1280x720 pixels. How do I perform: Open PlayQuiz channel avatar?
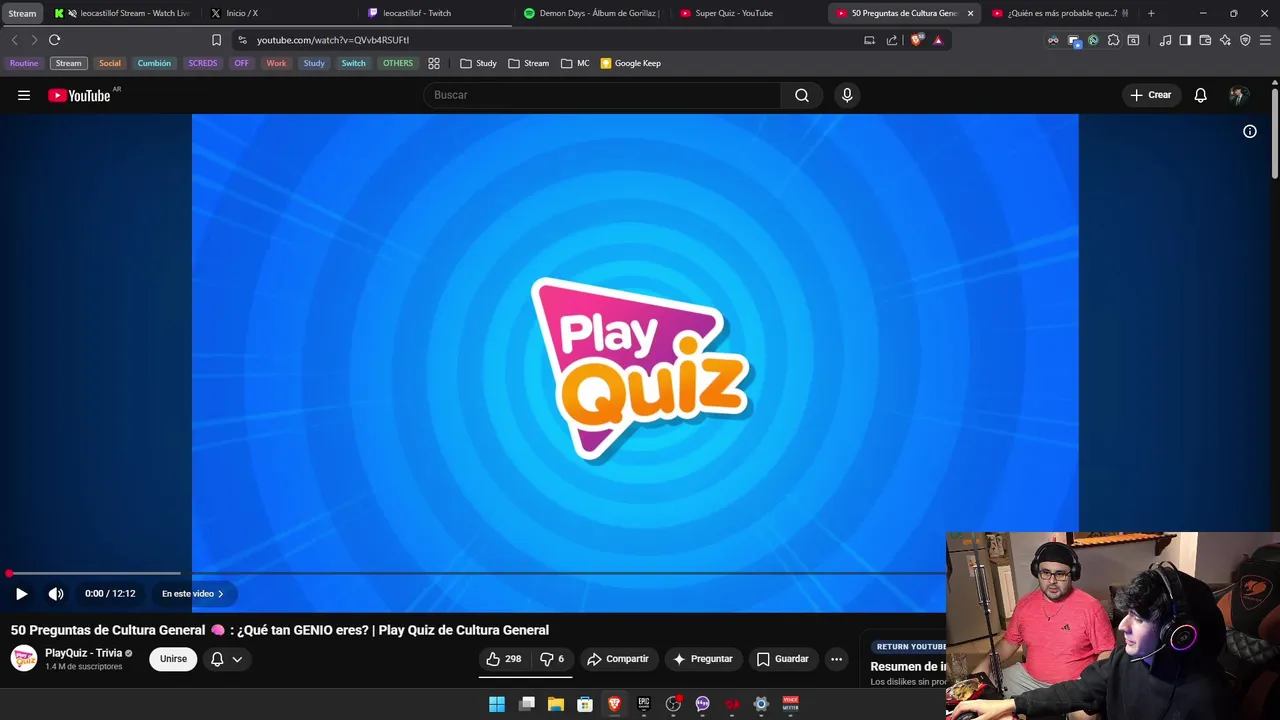coord(24,658)
